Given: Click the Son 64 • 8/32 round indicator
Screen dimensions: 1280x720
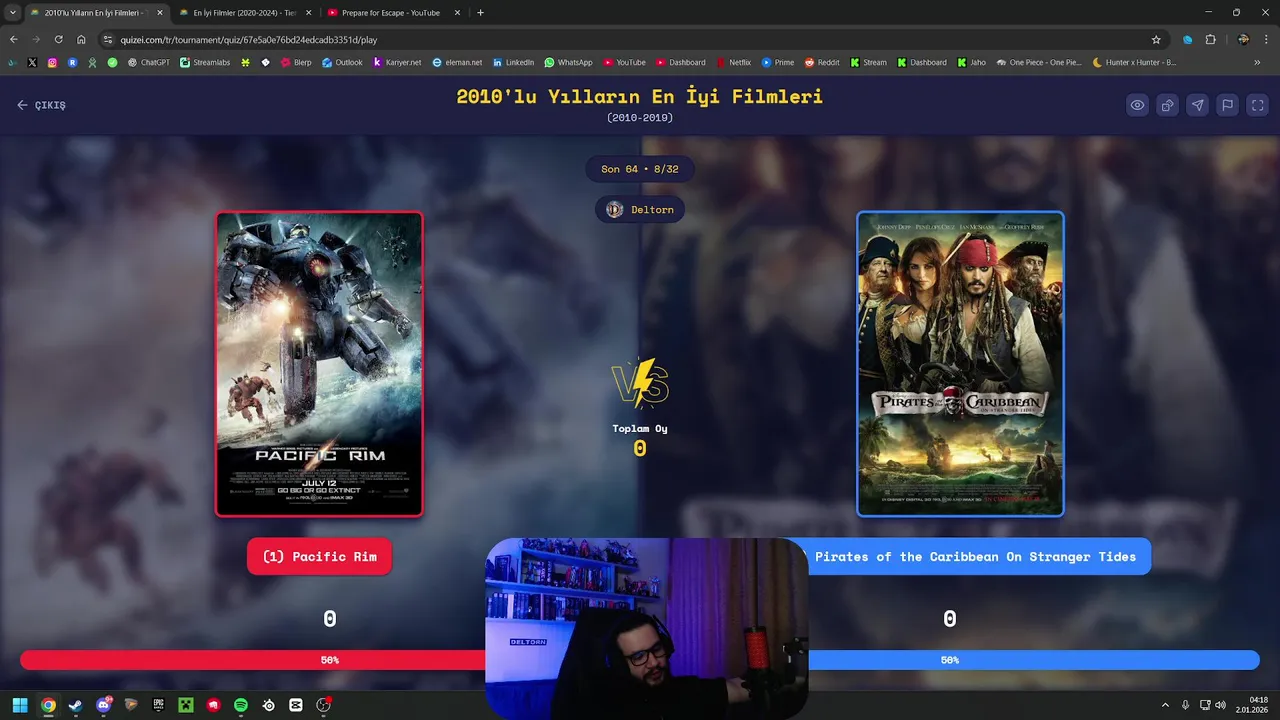Looking at the screenshot, I should tap(640, 169).
